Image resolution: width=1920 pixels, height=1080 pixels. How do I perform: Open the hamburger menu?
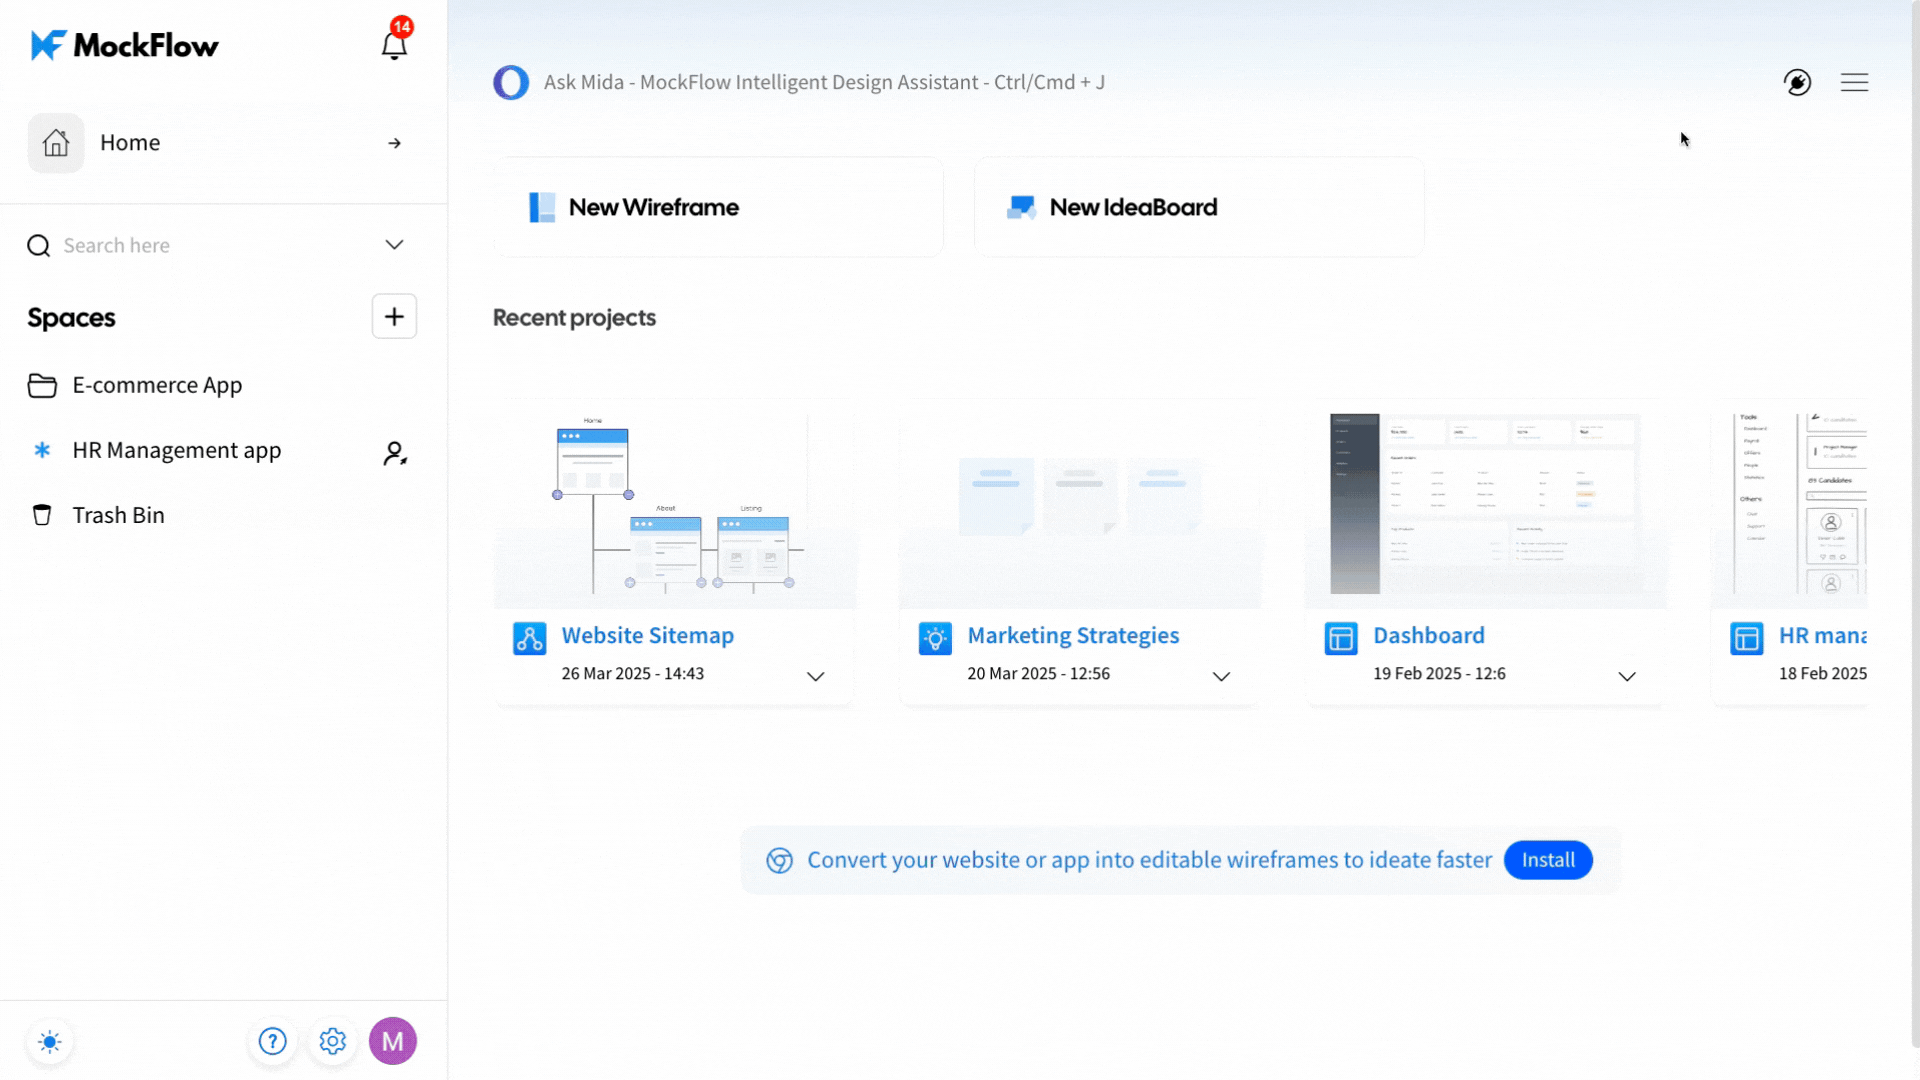coord(1855,82)
